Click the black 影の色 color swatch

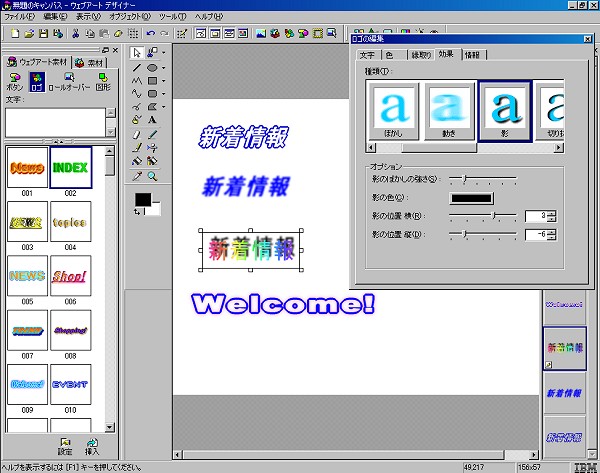tap(470, 198)
